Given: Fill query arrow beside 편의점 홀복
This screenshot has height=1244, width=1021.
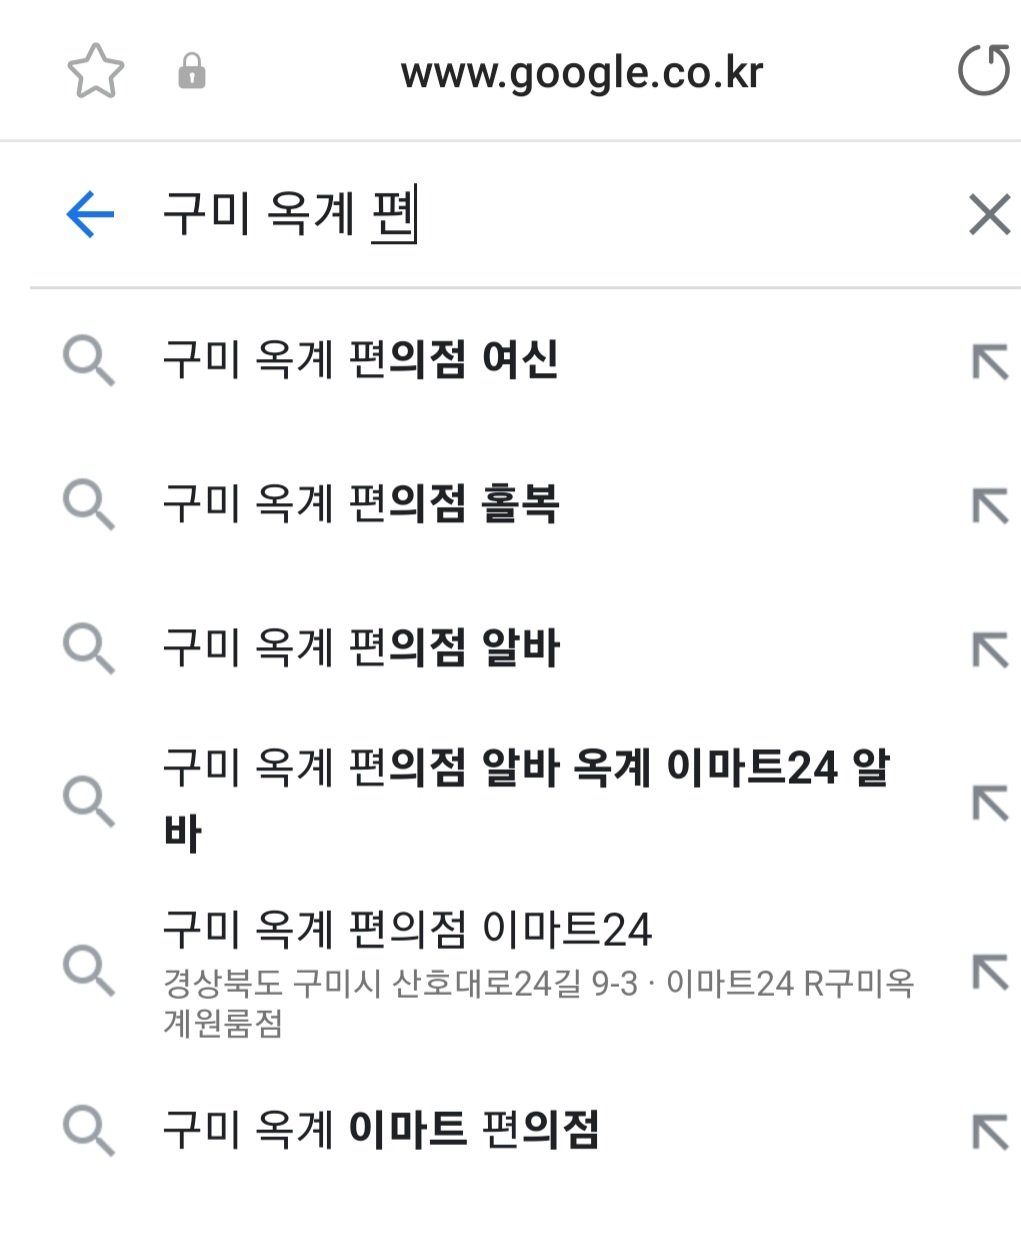Looking at the screenshot, I should point(990,505).
